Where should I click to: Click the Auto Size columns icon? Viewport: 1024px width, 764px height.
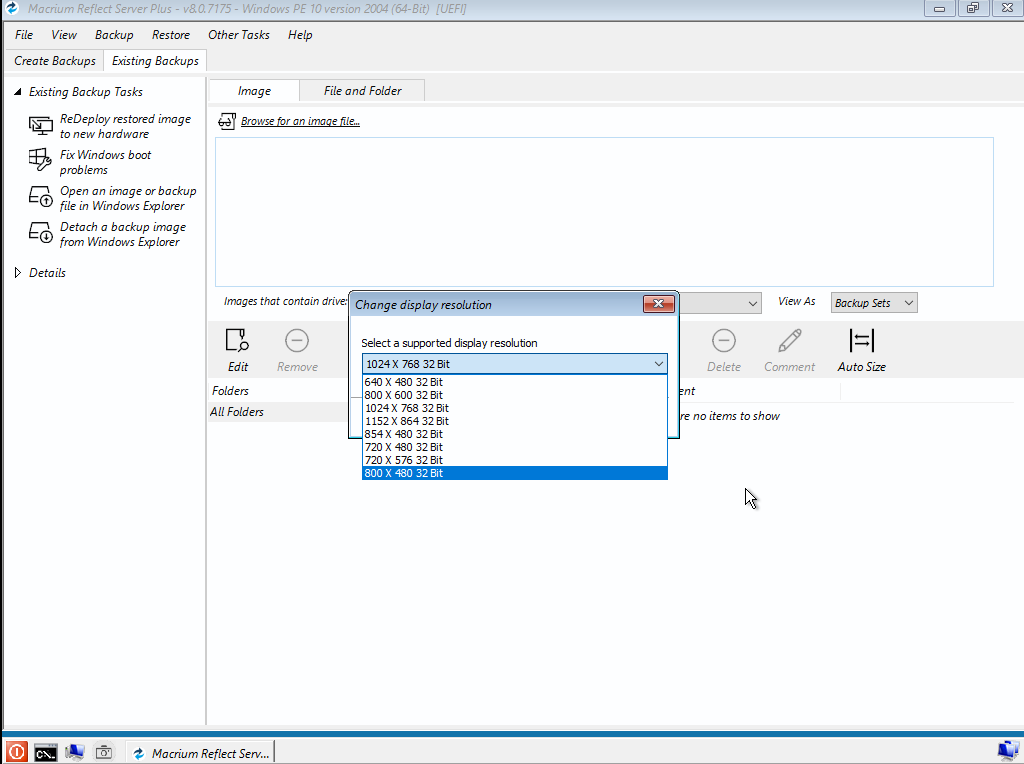pos(861,341)
